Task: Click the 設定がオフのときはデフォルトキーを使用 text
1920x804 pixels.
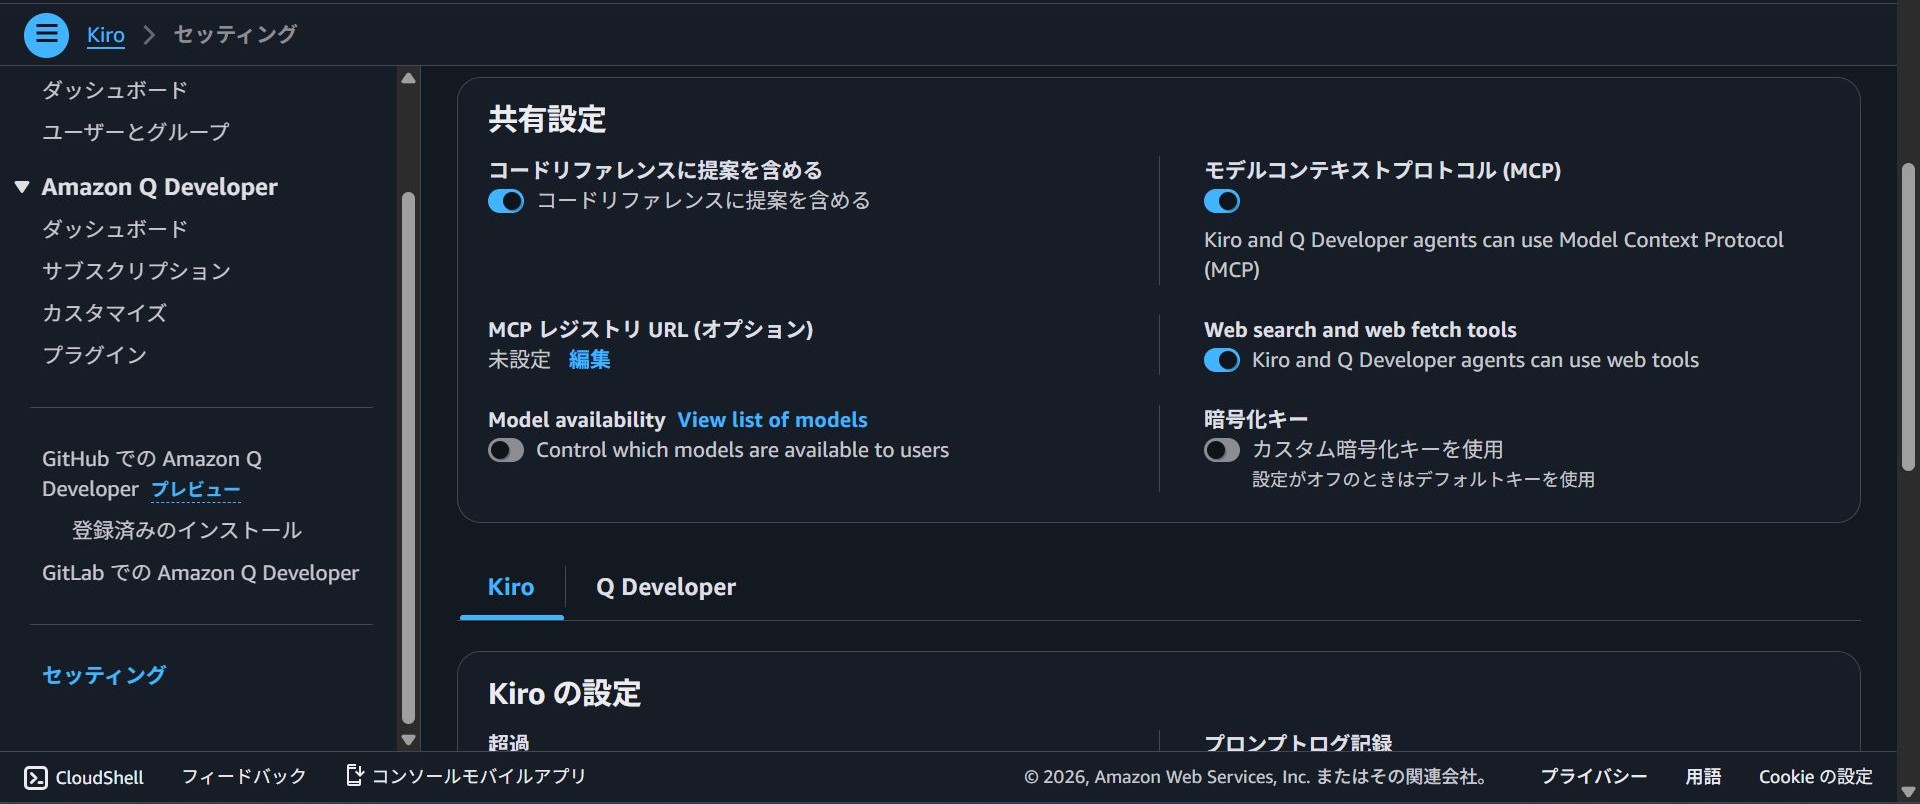Action: [1423, 480]
